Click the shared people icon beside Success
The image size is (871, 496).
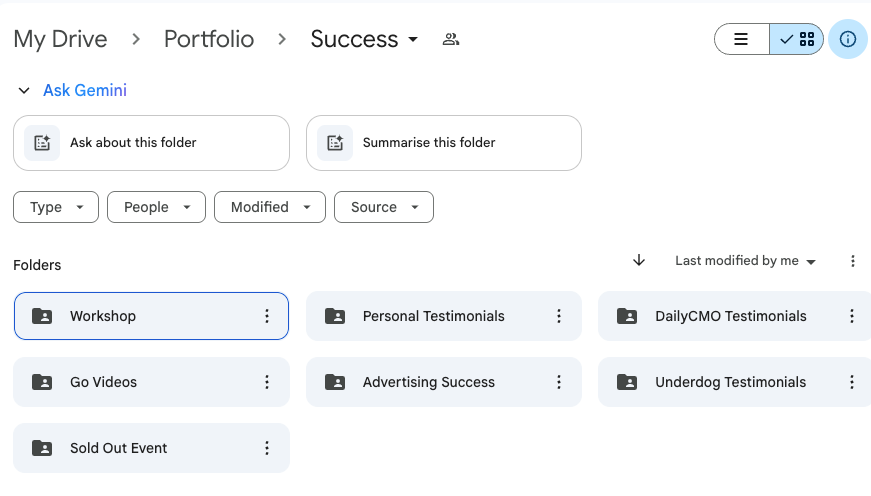click(x=451, y=40)
